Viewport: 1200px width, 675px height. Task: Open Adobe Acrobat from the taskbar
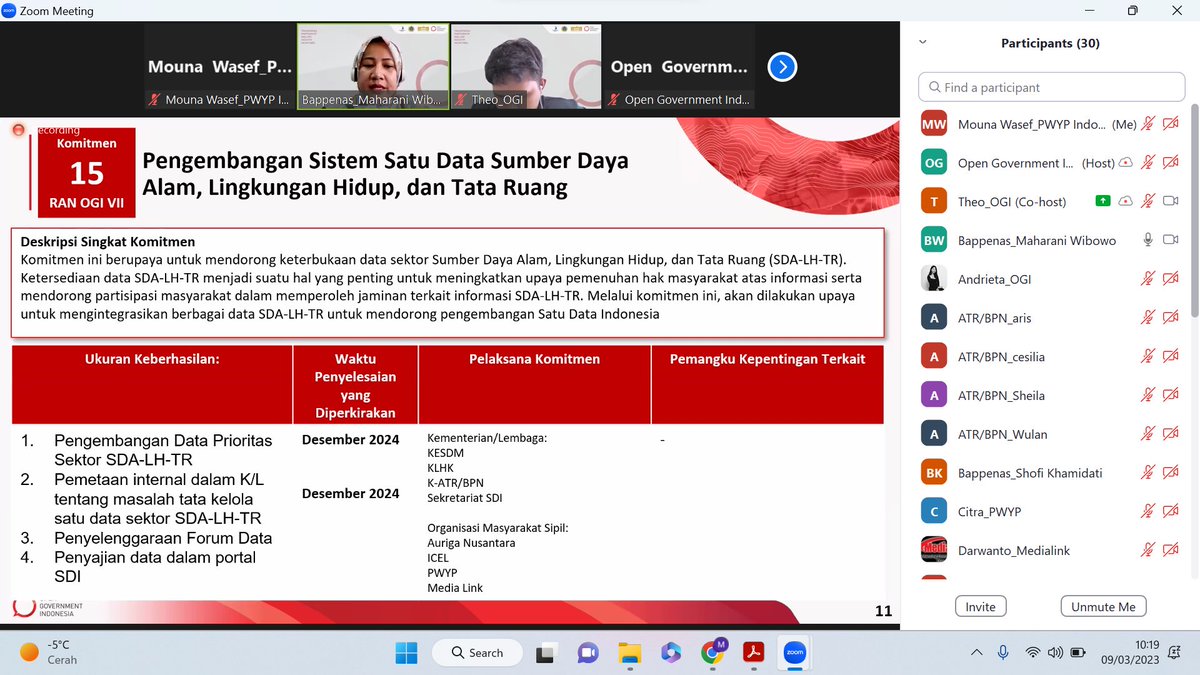[753, 652]
